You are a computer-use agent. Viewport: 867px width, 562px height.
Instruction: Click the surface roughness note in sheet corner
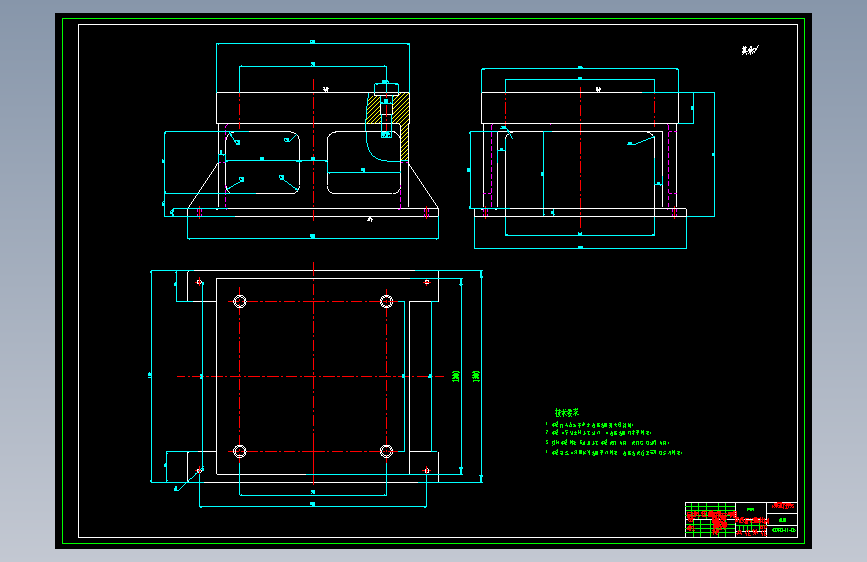pos(750,50)
